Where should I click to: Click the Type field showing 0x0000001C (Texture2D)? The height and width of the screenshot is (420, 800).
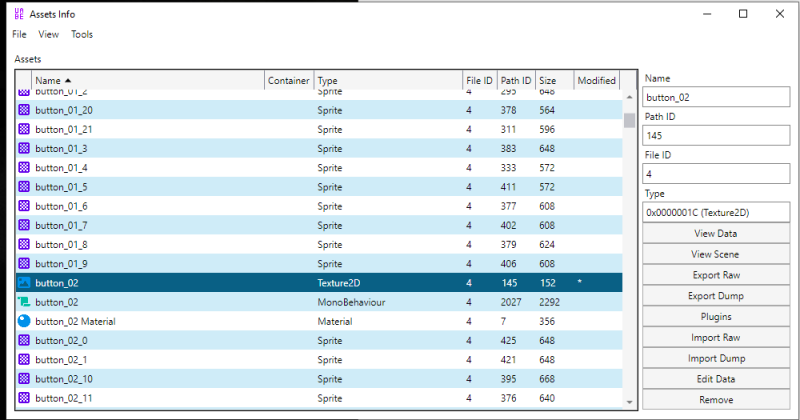coord(716,212)
